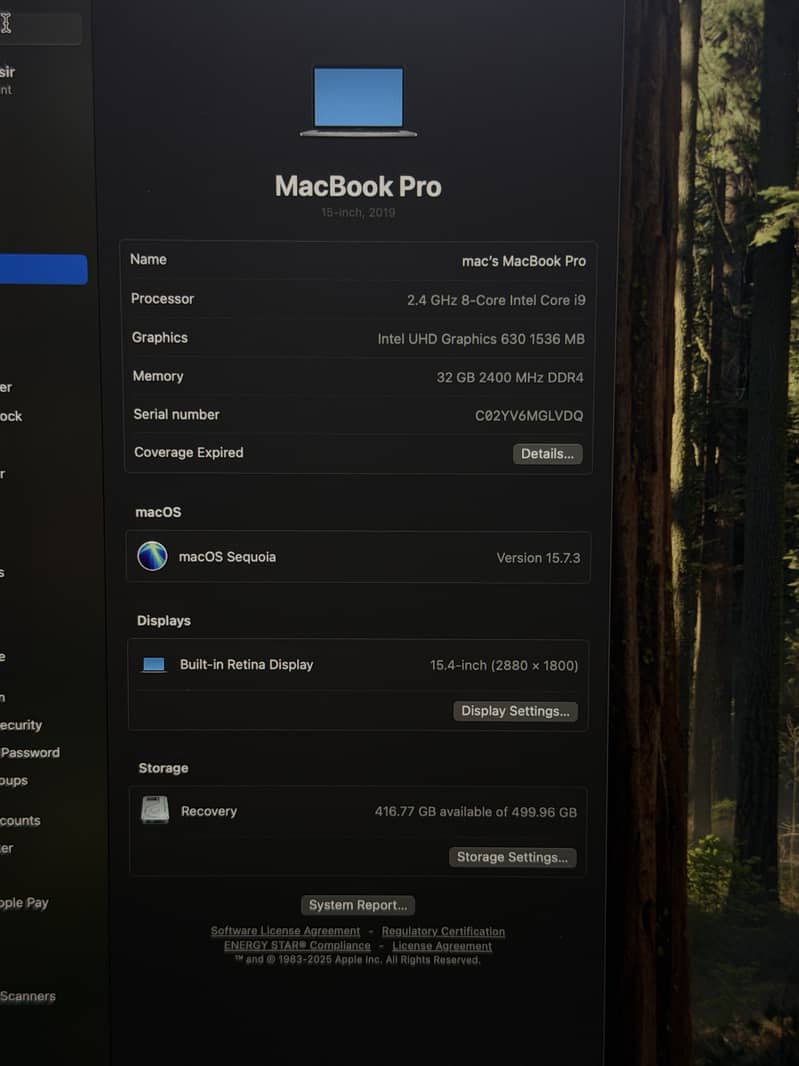Viewport: 799px width, 1066px height.
Task: Click the Recovery disk drive icon
Action: click(155, 810)
